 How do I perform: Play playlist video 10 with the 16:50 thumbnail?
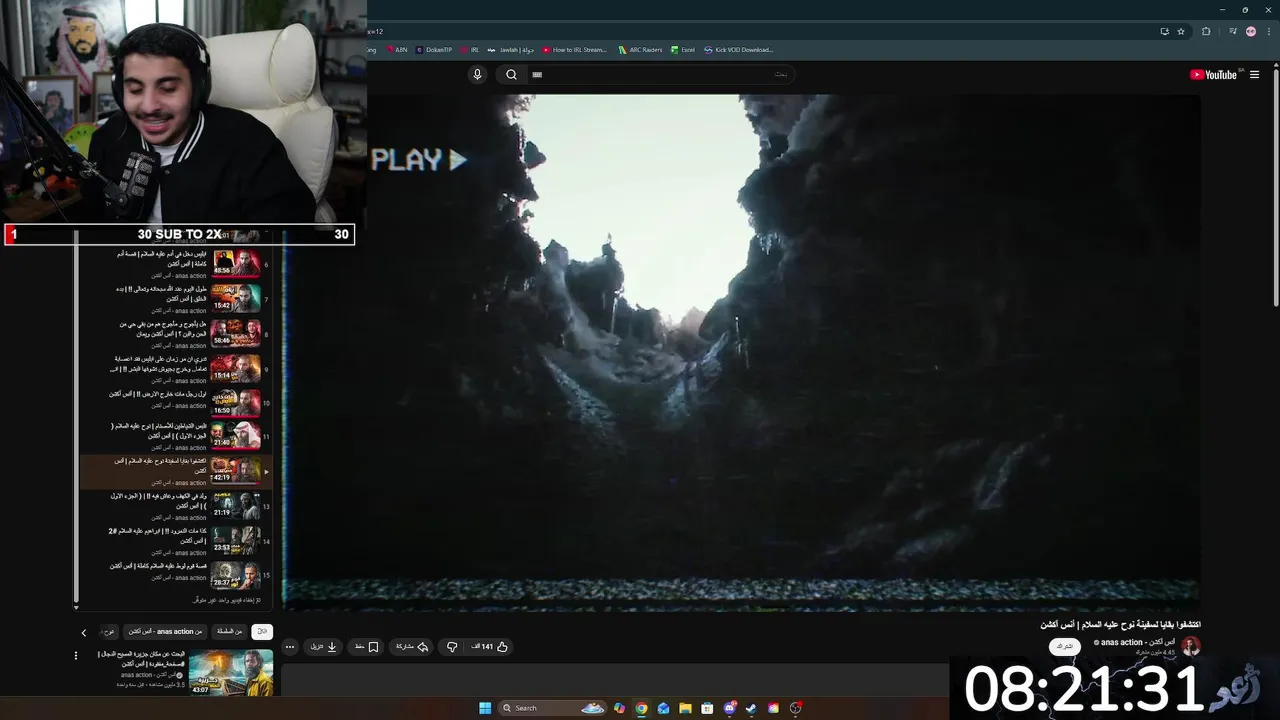point(236,403)
